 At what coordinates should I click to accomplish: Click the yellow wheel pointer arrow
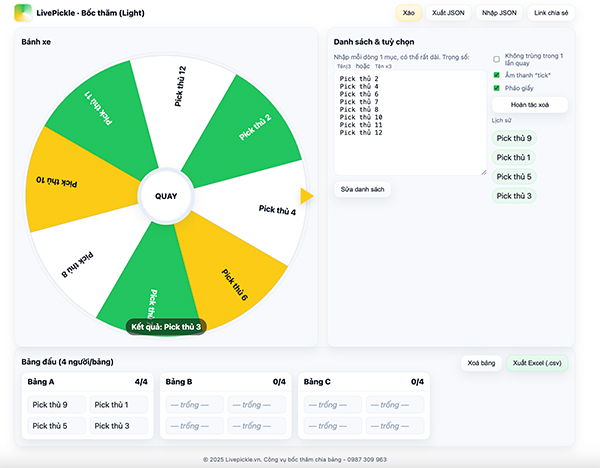click(x=307, y=195)
